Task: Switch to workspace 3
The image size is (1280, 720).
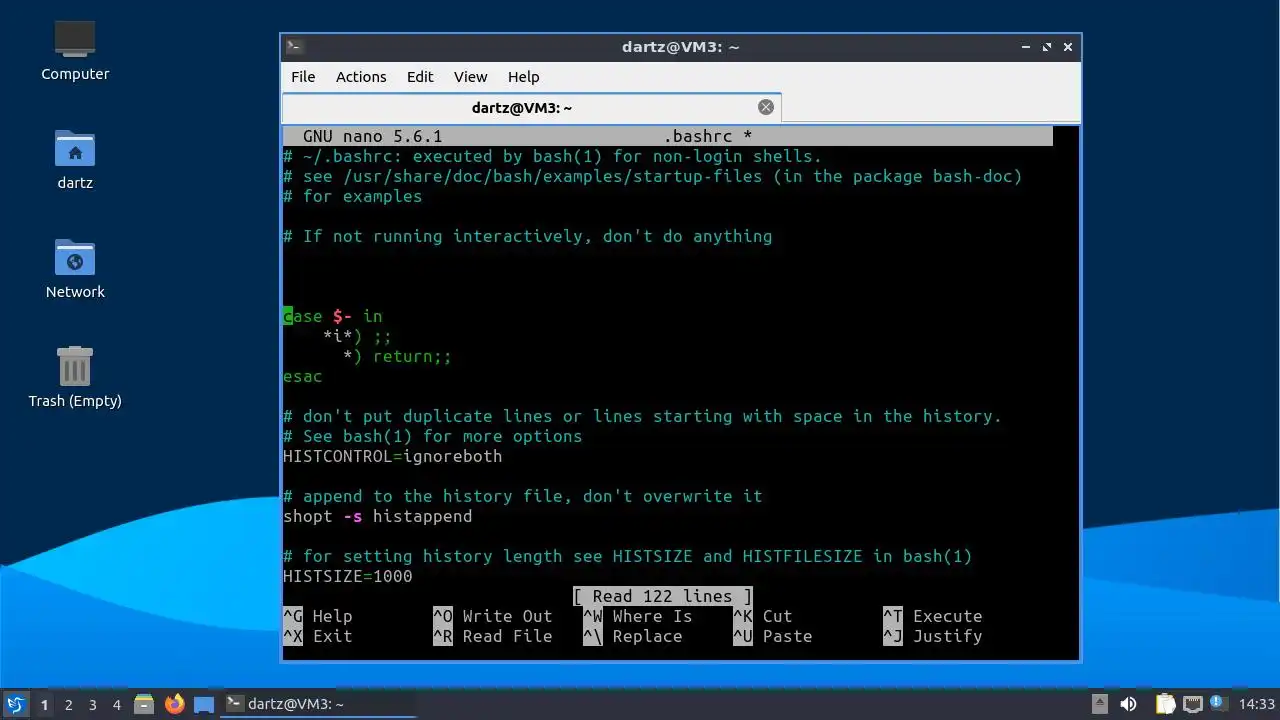Action: [92, 704]
